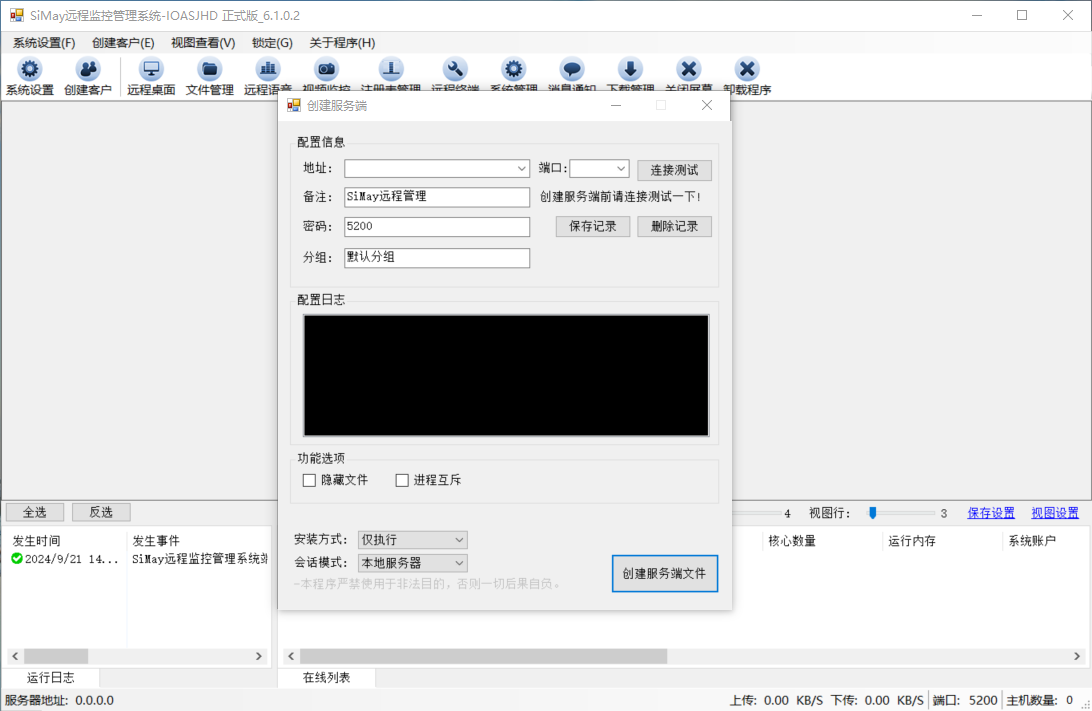Click the 保存设置 link
Viewport: 1092px width, 711px height.
[x=990, y=513]
